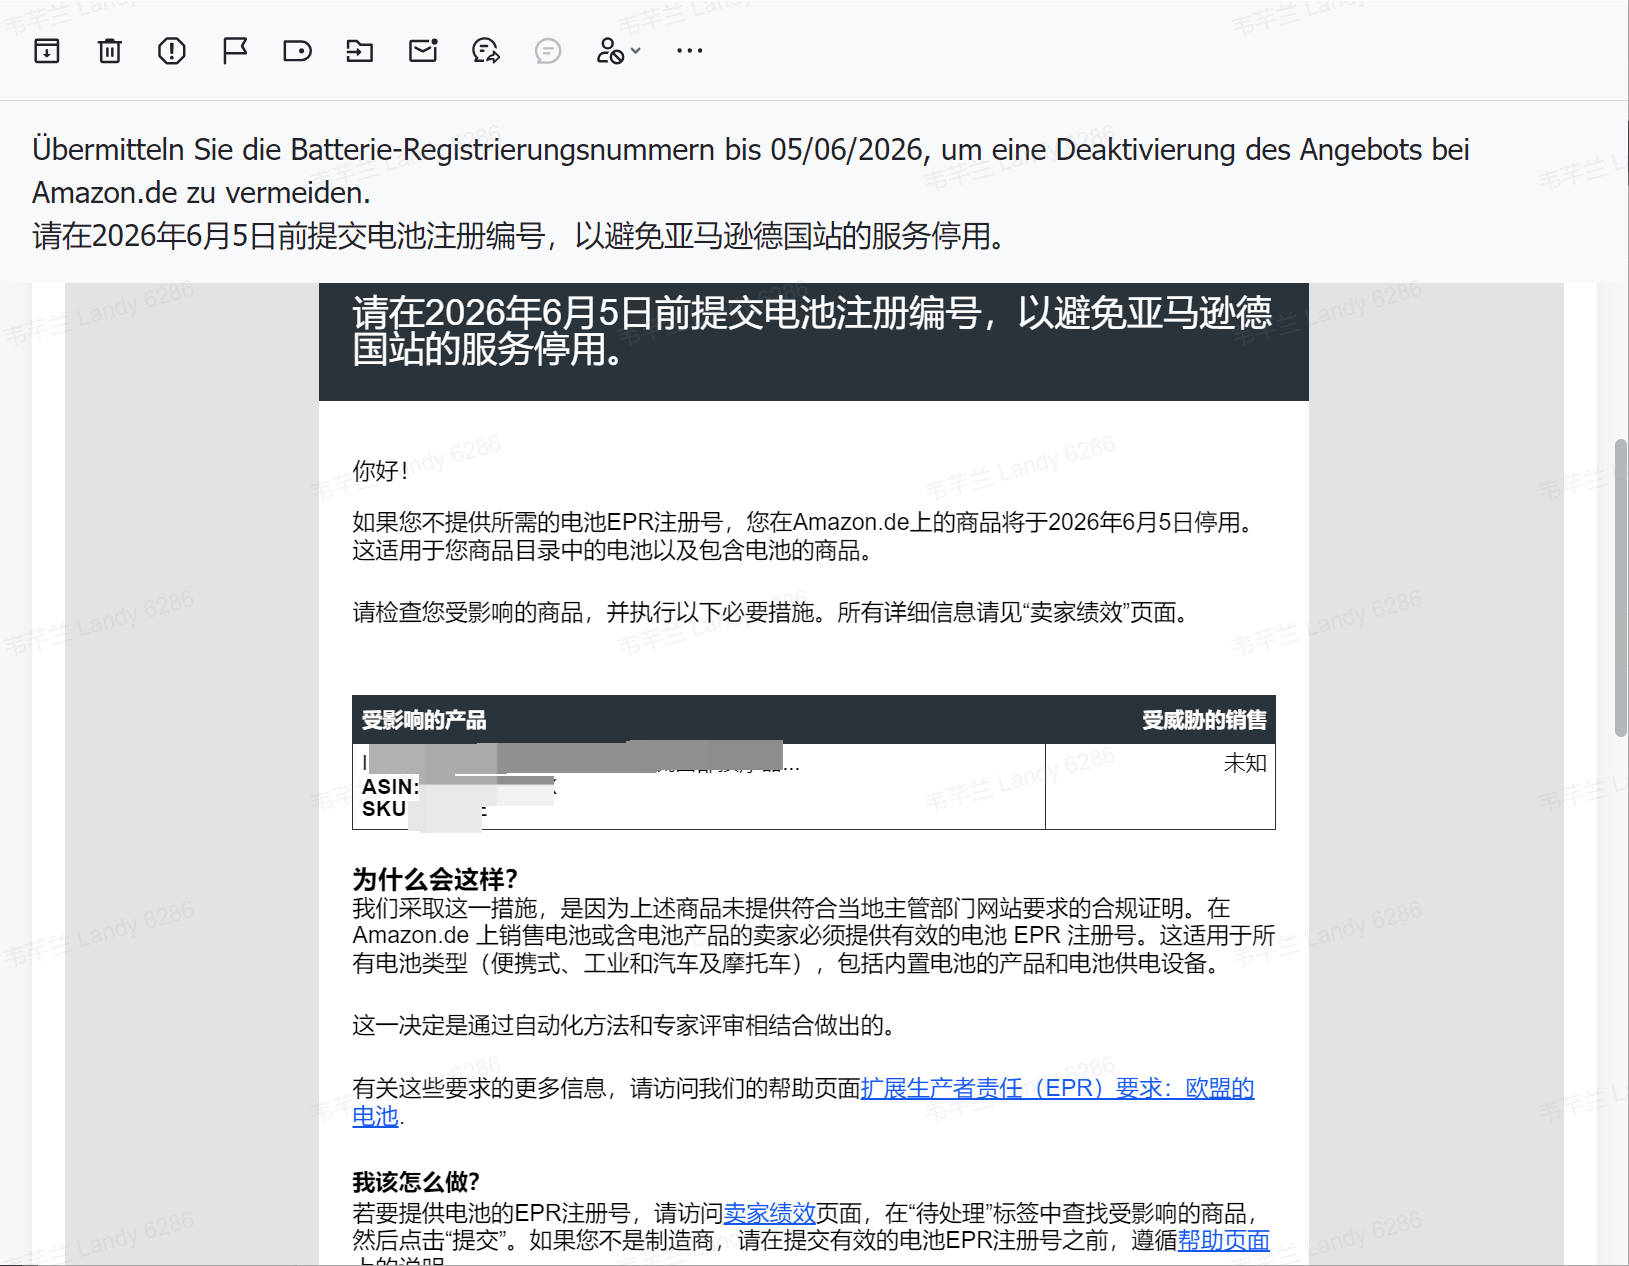Move the email to a folder
The image size is (1629, 1266).
(360, 50)
